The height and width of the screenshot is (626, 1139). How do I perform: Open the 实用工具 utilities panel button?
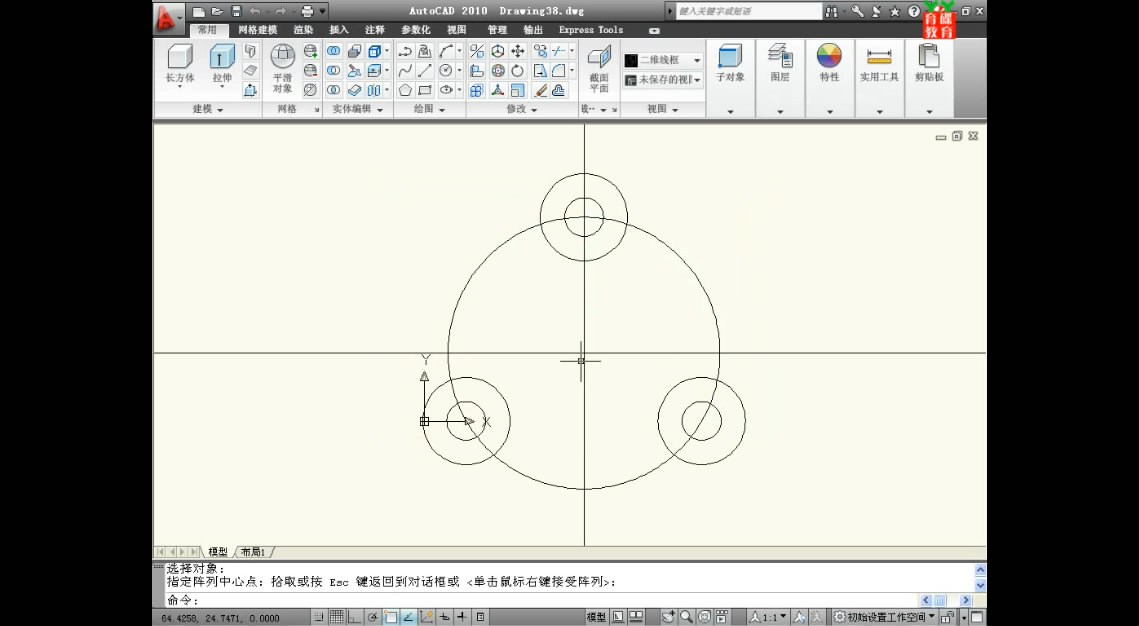(880, 78)
